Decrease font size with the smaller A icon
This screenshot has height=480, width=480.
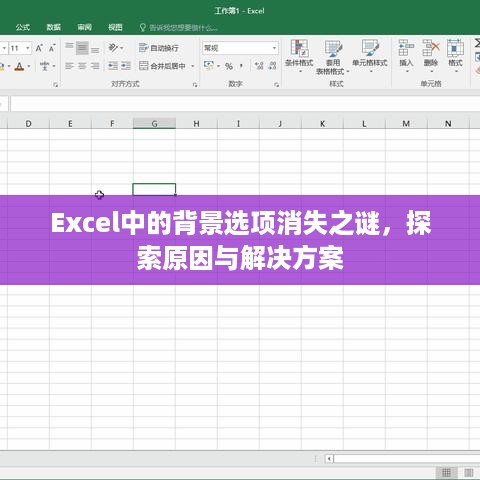pos(52,48)
